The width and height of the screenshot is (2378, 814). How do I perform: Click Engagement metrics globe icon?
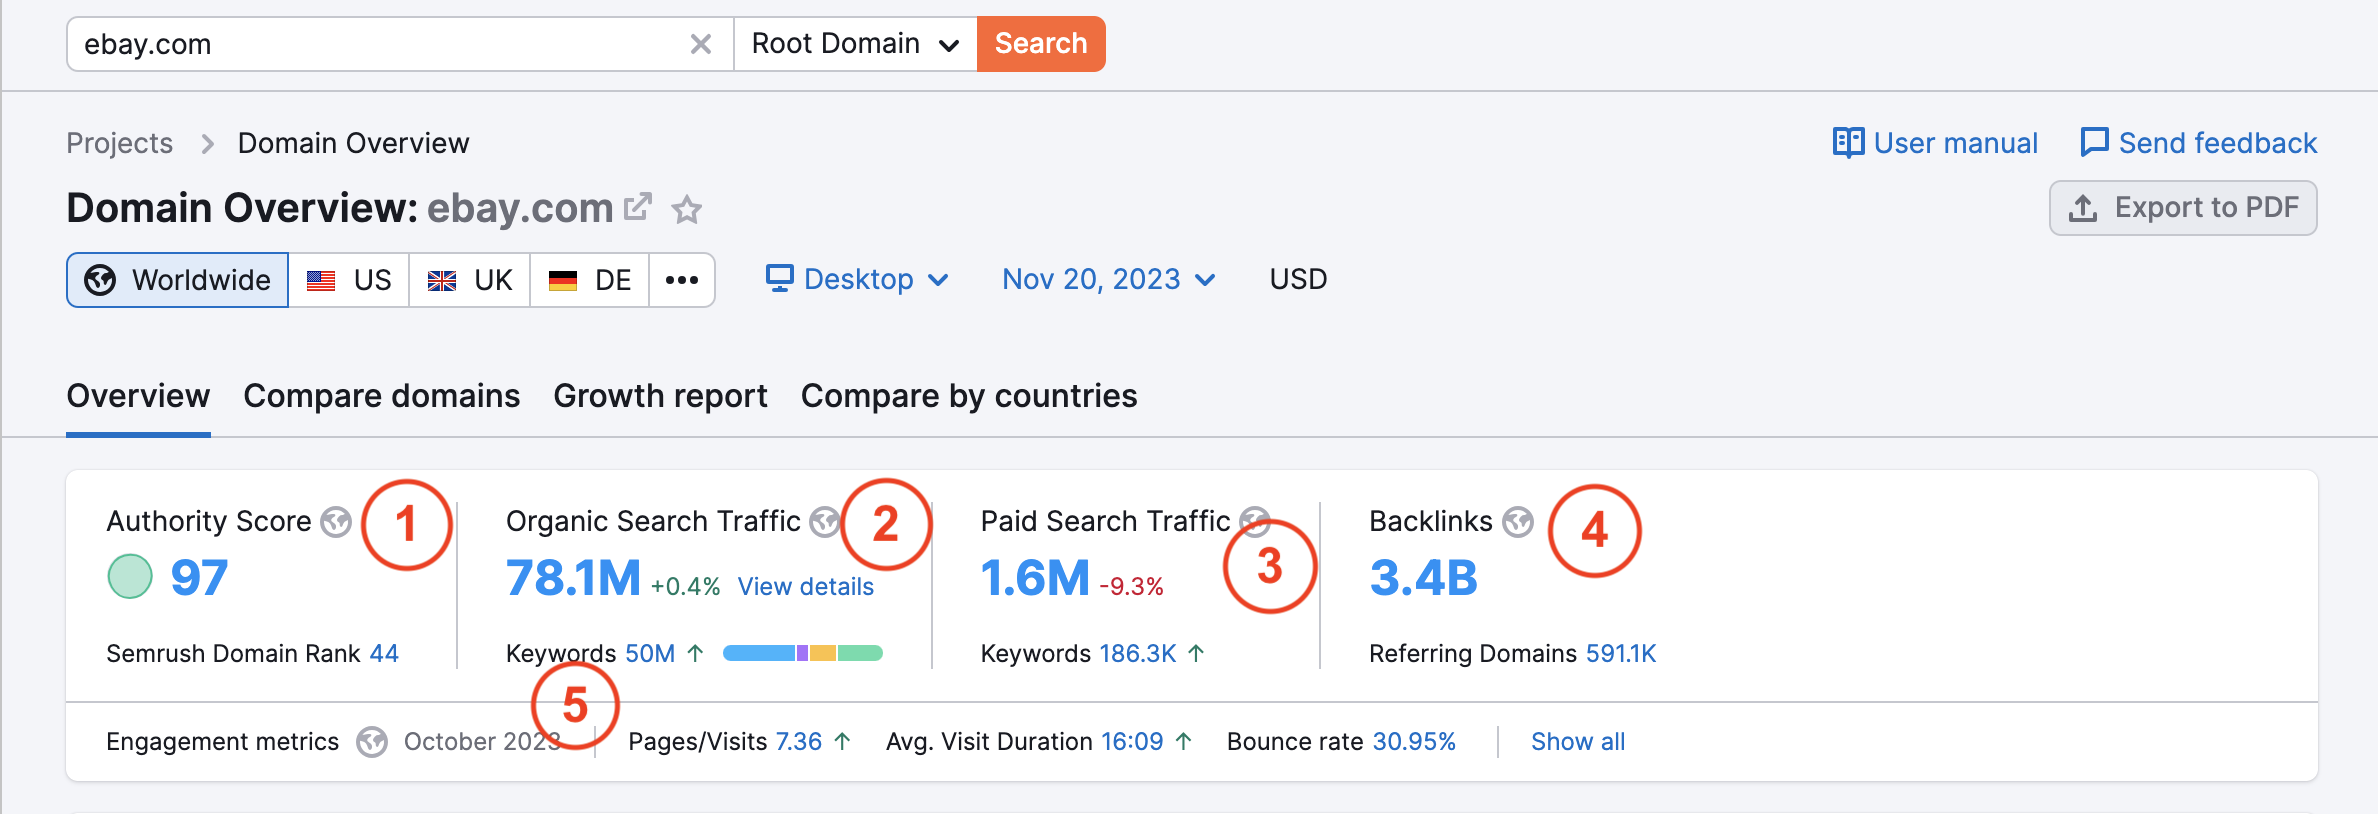[372, 742]
